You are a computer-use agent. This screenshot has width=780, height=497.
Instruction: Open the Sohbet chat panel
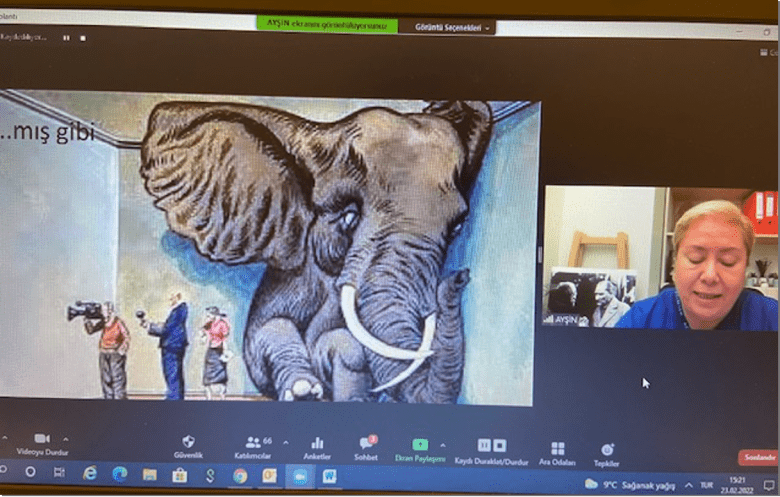pyautogui.click(x=366, y=448)
